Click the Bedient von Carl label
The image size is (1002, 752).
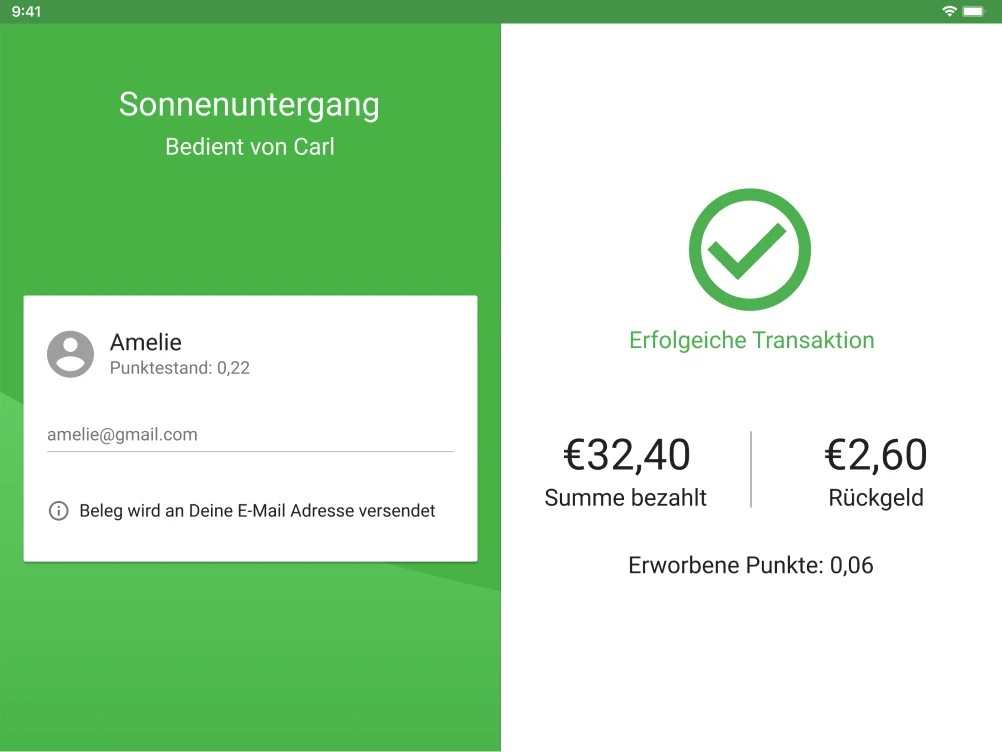point(248,146)
